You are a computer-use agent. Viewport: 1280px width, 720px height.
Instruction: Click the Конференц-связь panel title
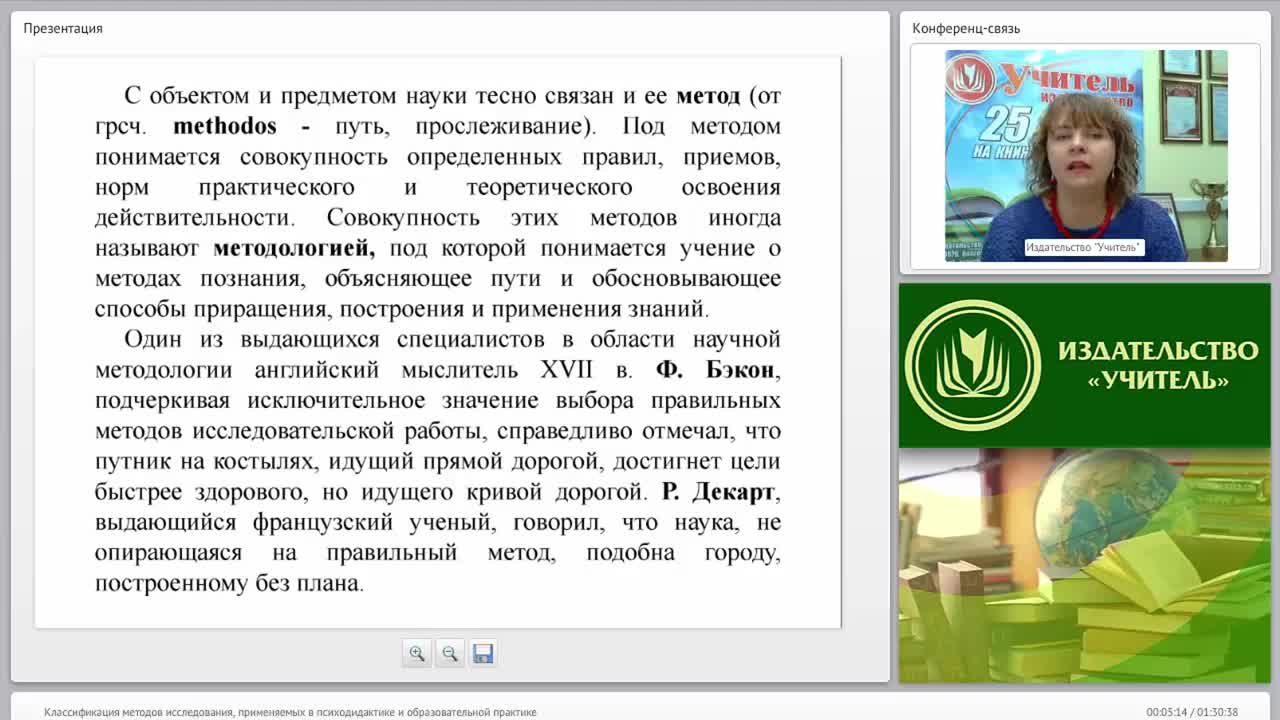point(966,28)
